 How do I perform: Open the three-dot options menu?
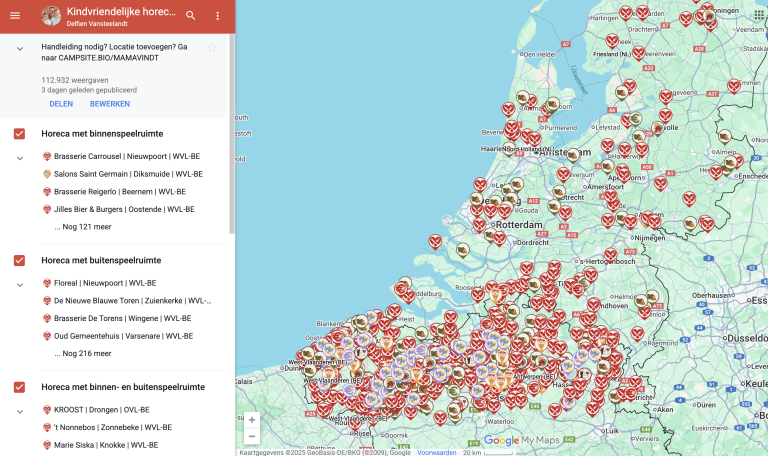(218, 16)
